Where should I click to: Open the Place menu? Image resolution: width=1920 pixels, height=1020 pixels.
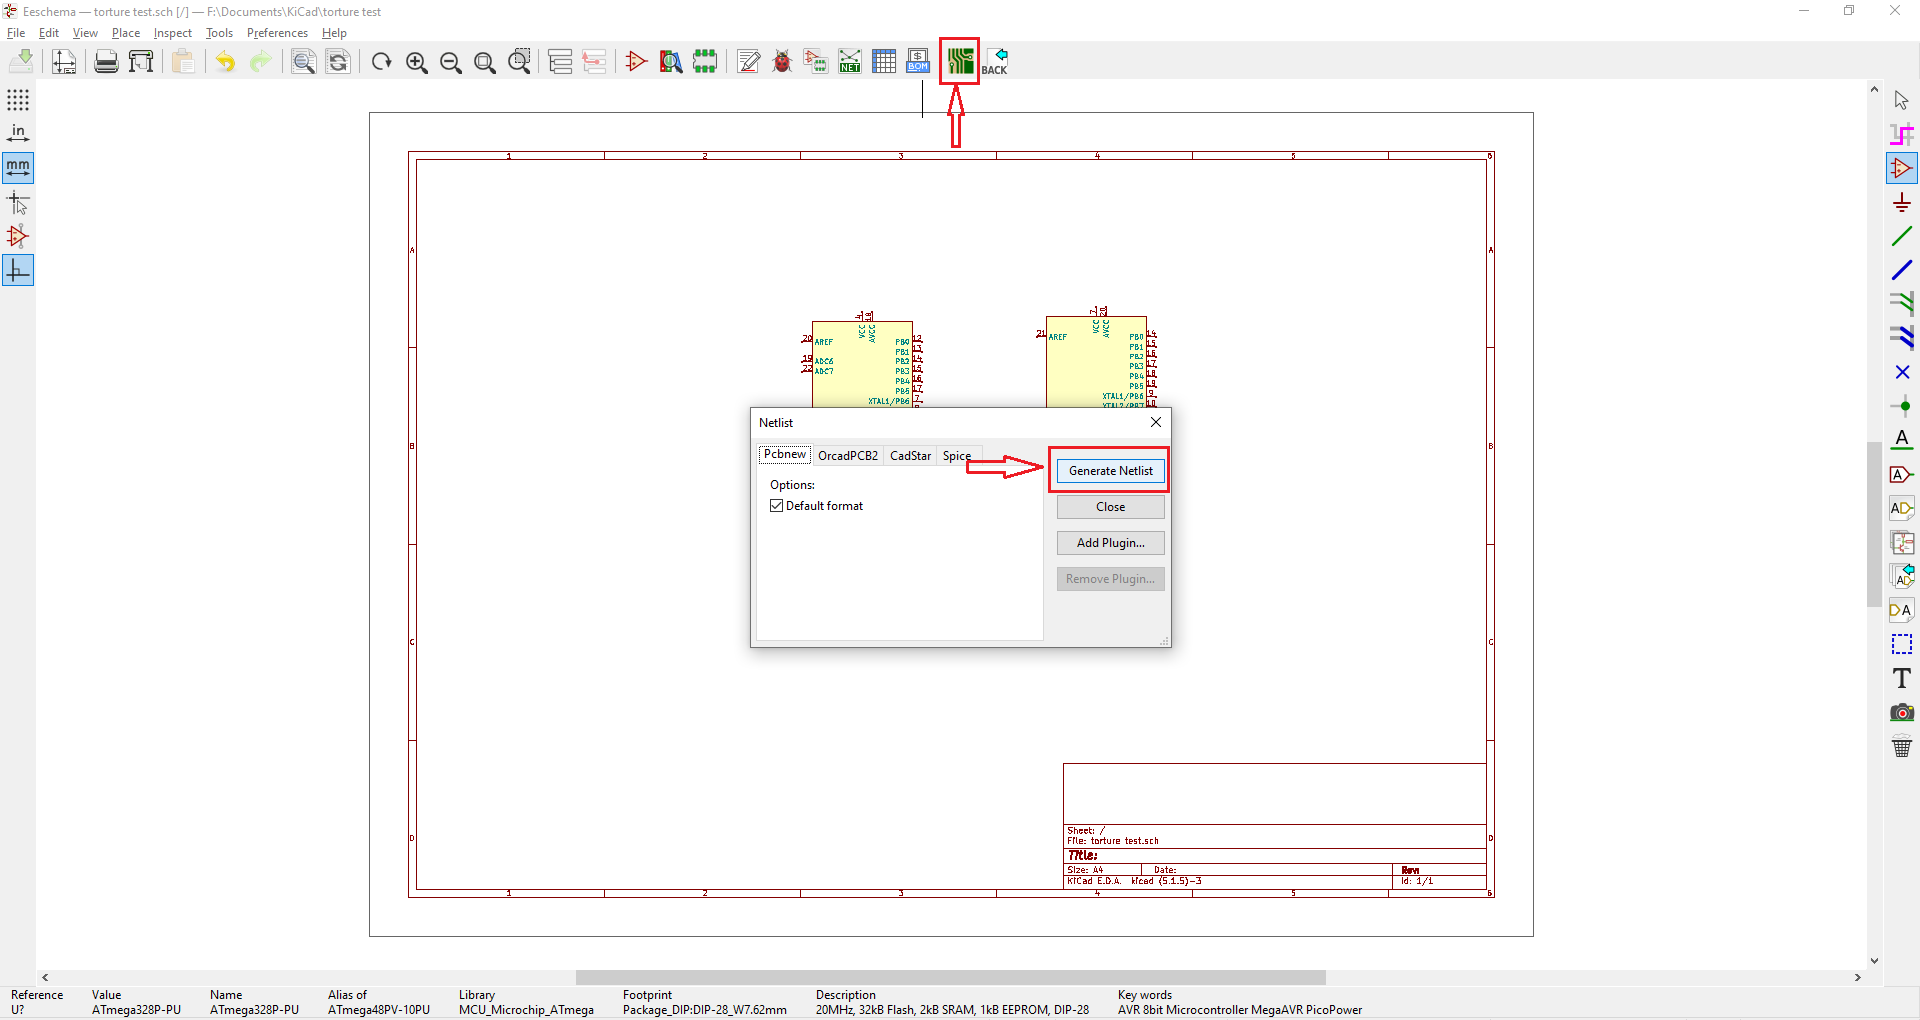(x=126, y=33)
